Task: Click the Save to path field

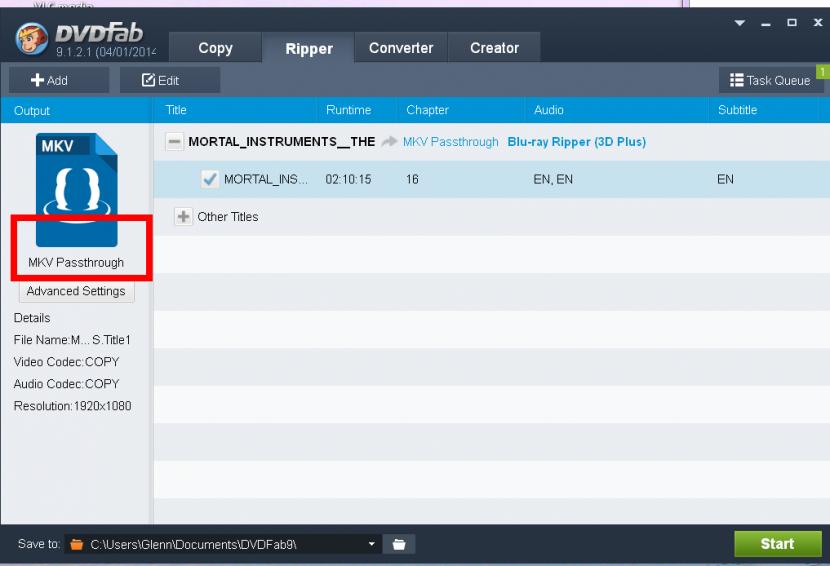Action: point(222,544)
